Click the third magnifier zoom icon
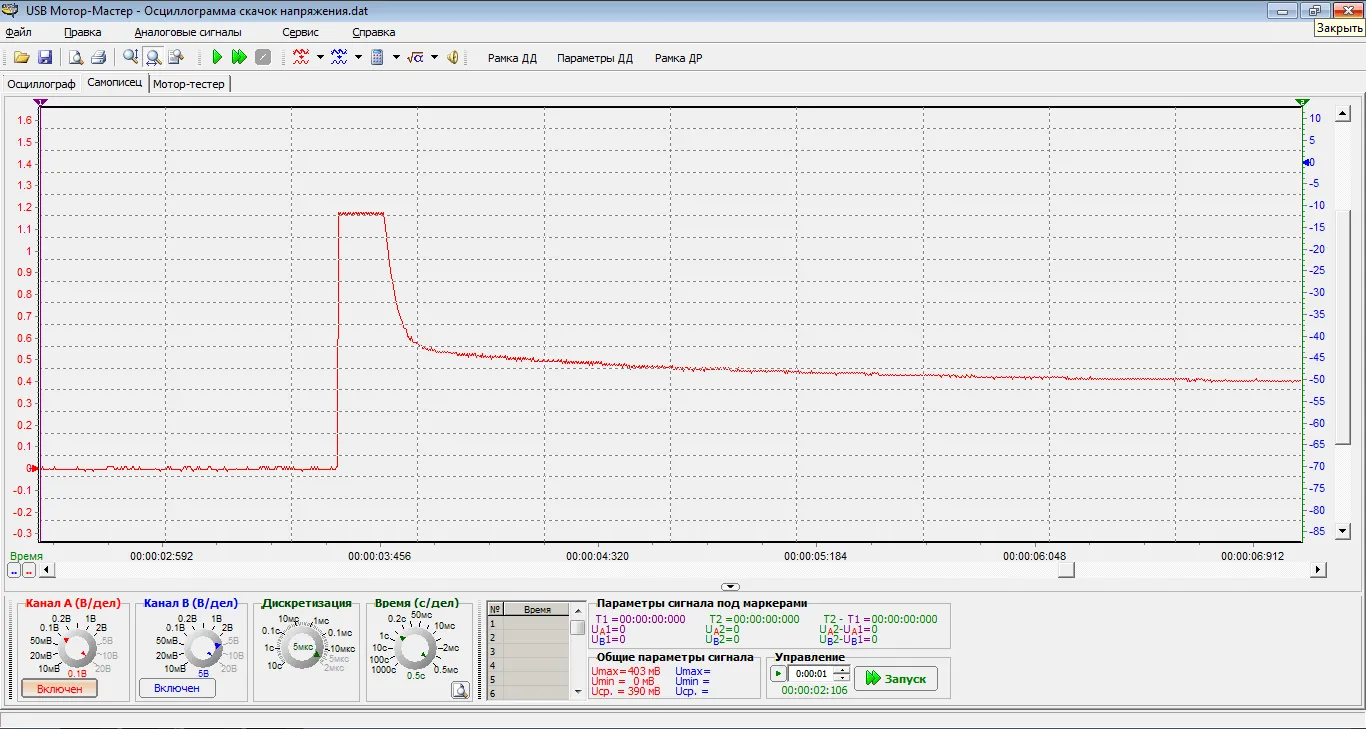The image size is (1366, 729). tap(176, 58)
